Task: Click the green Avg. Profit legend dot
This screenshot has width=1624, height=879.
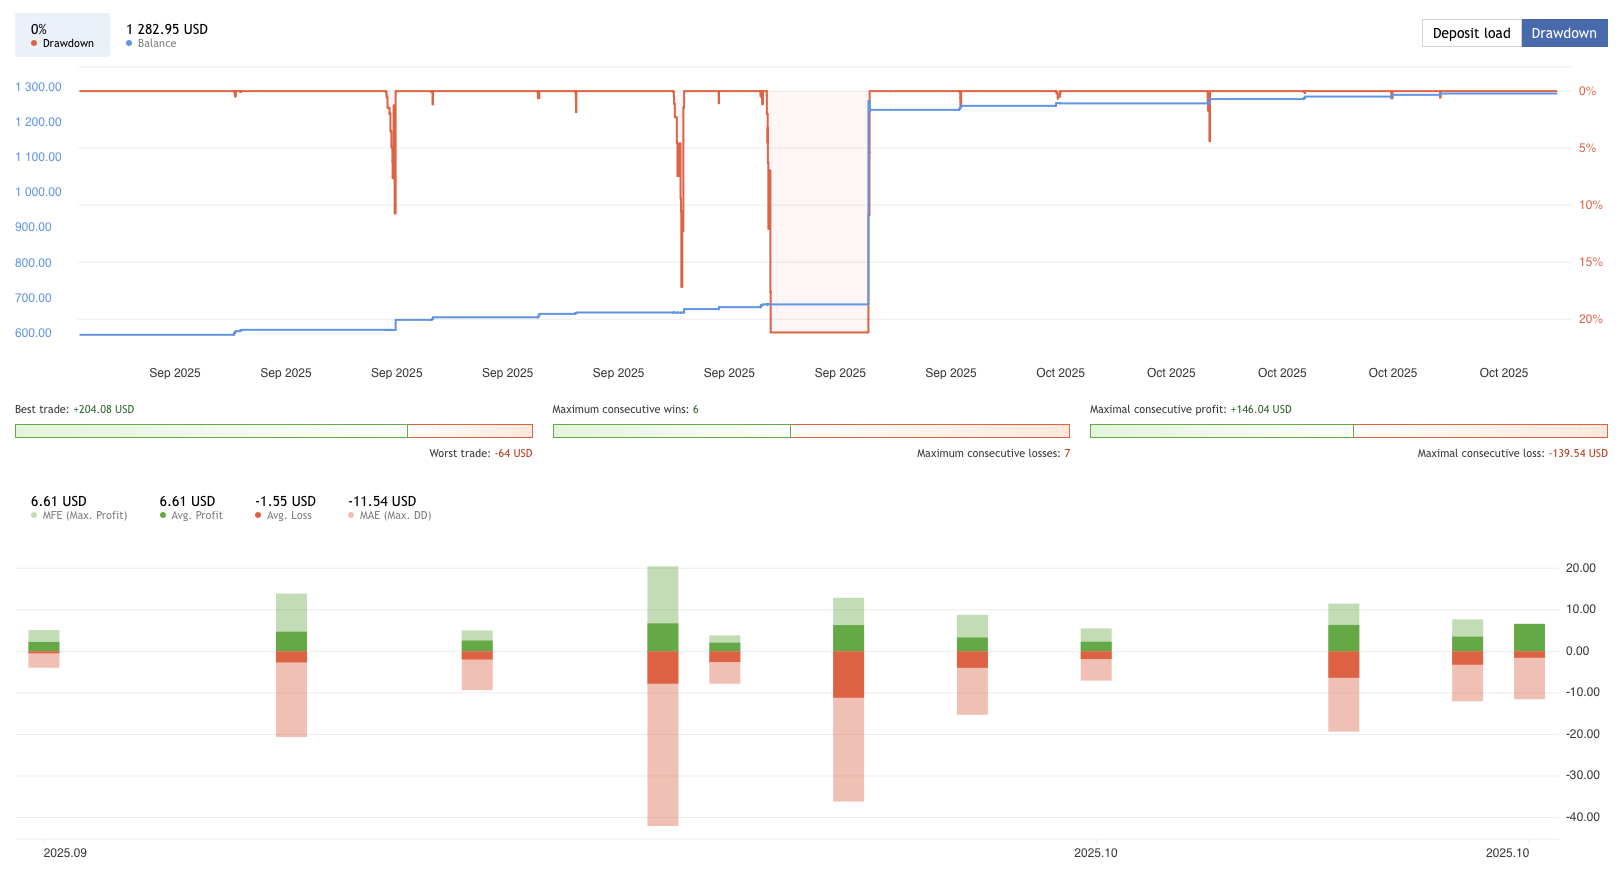Action: click(163, 516)
